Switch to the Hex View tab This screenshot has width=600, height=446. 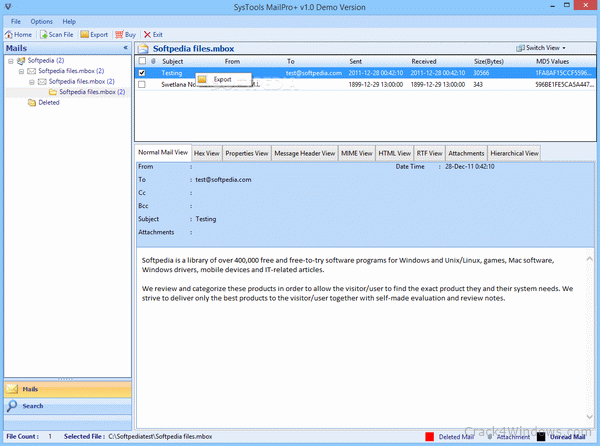(206, 153)
